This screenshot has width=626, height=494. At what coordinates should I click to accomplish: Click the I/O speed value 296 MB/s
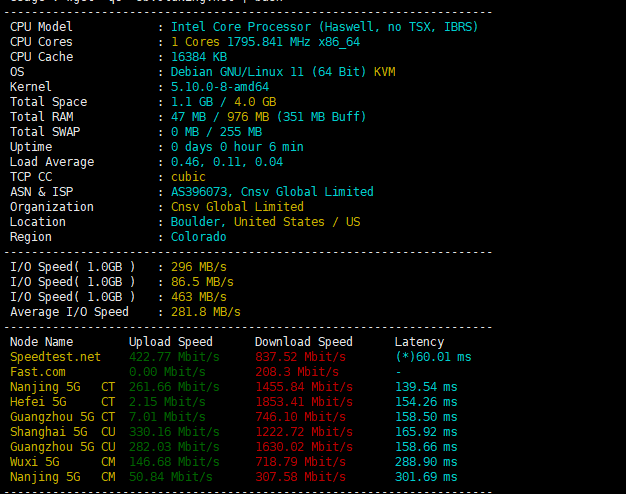coord(199,267)
